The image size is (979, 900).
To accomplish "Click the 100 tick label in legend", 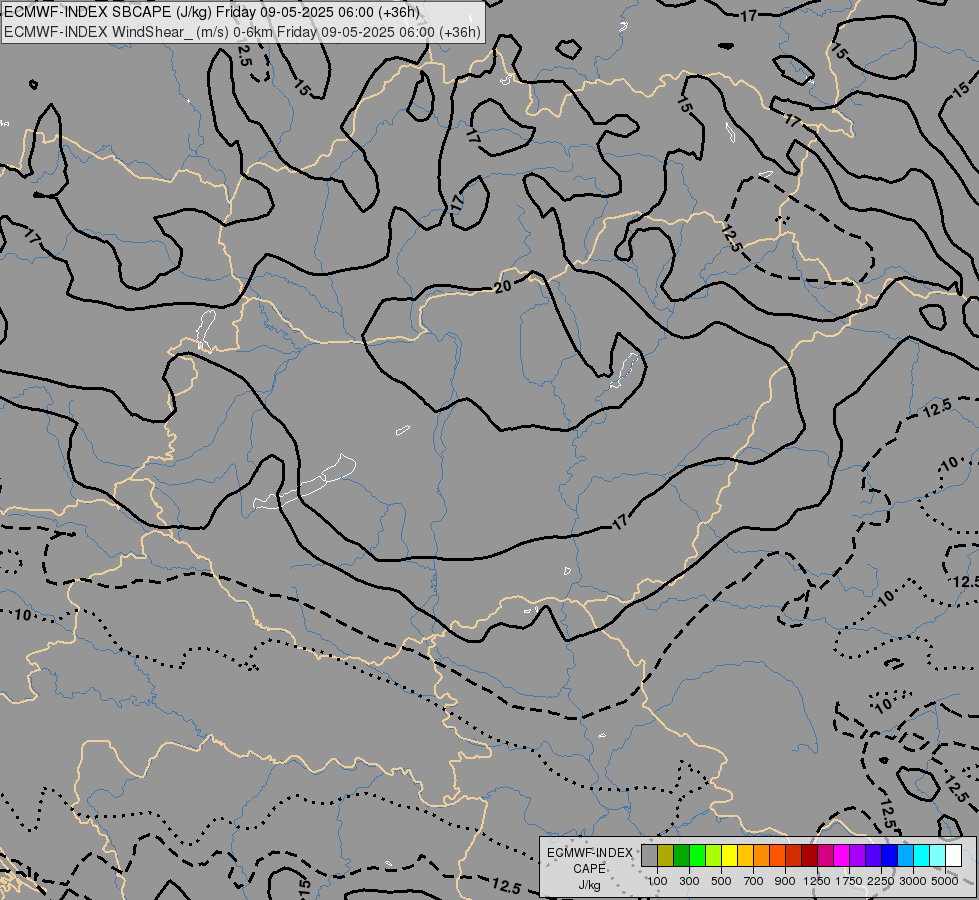I will point(657,881).
